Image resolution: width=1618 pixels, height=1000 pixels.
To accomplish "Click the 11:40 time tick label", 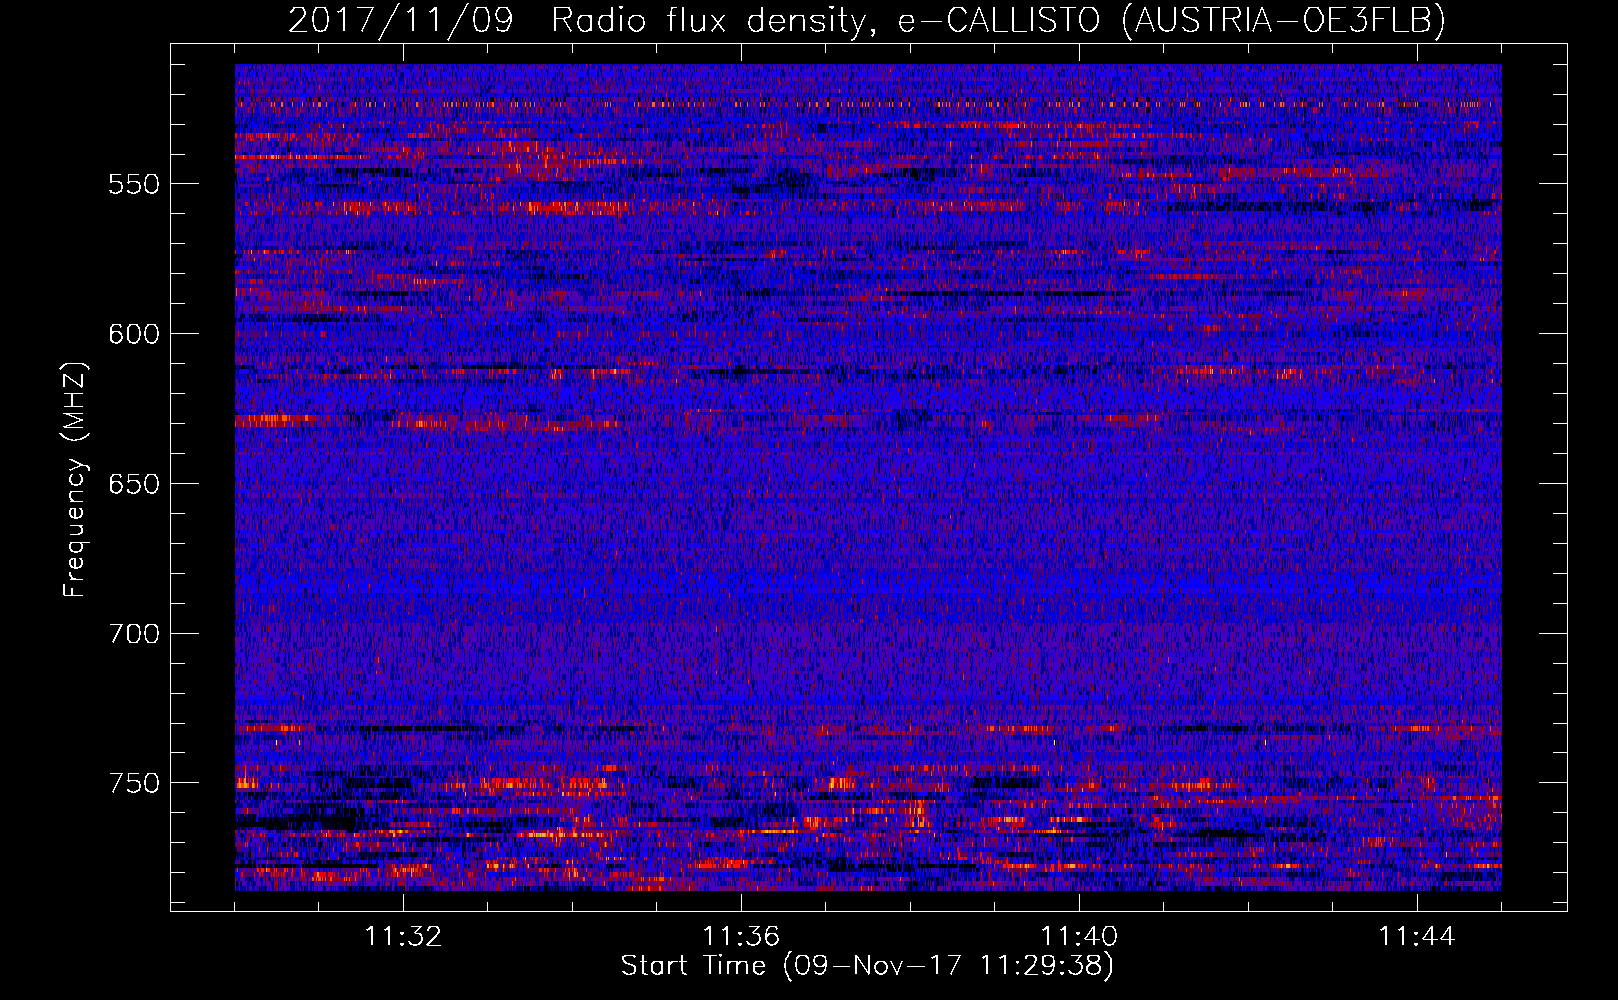I will click(1079, 937).
